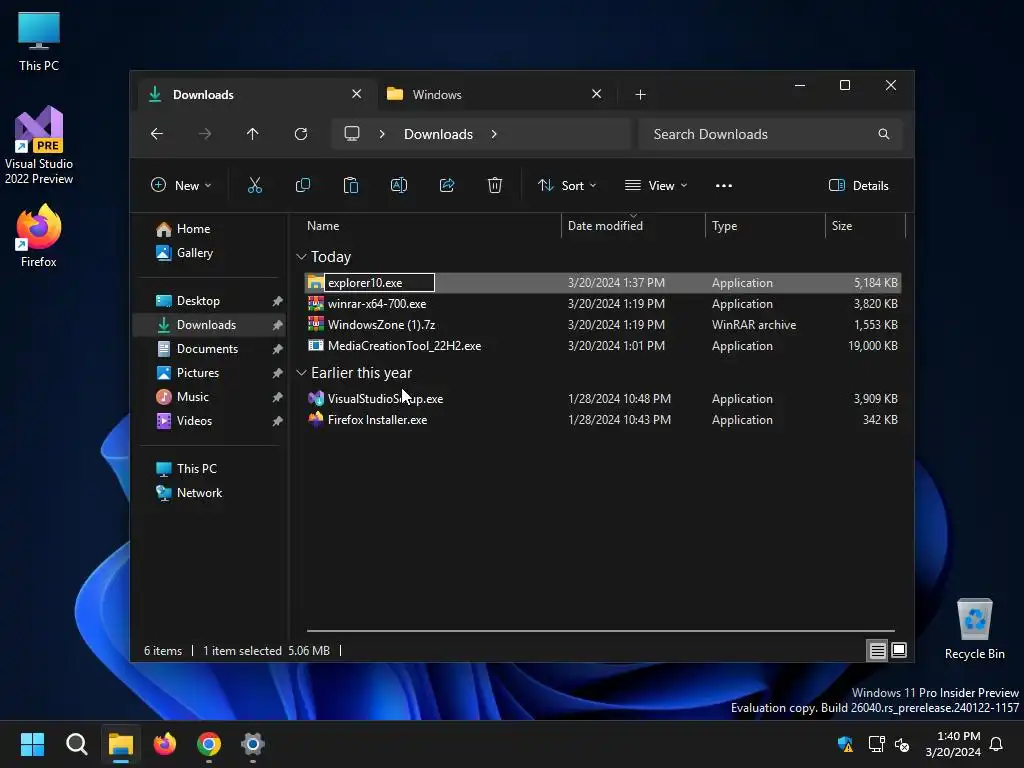Click the taskbar Search icon
The height and width of the screenshot is (768, 1024).
[x=76, y=744]
